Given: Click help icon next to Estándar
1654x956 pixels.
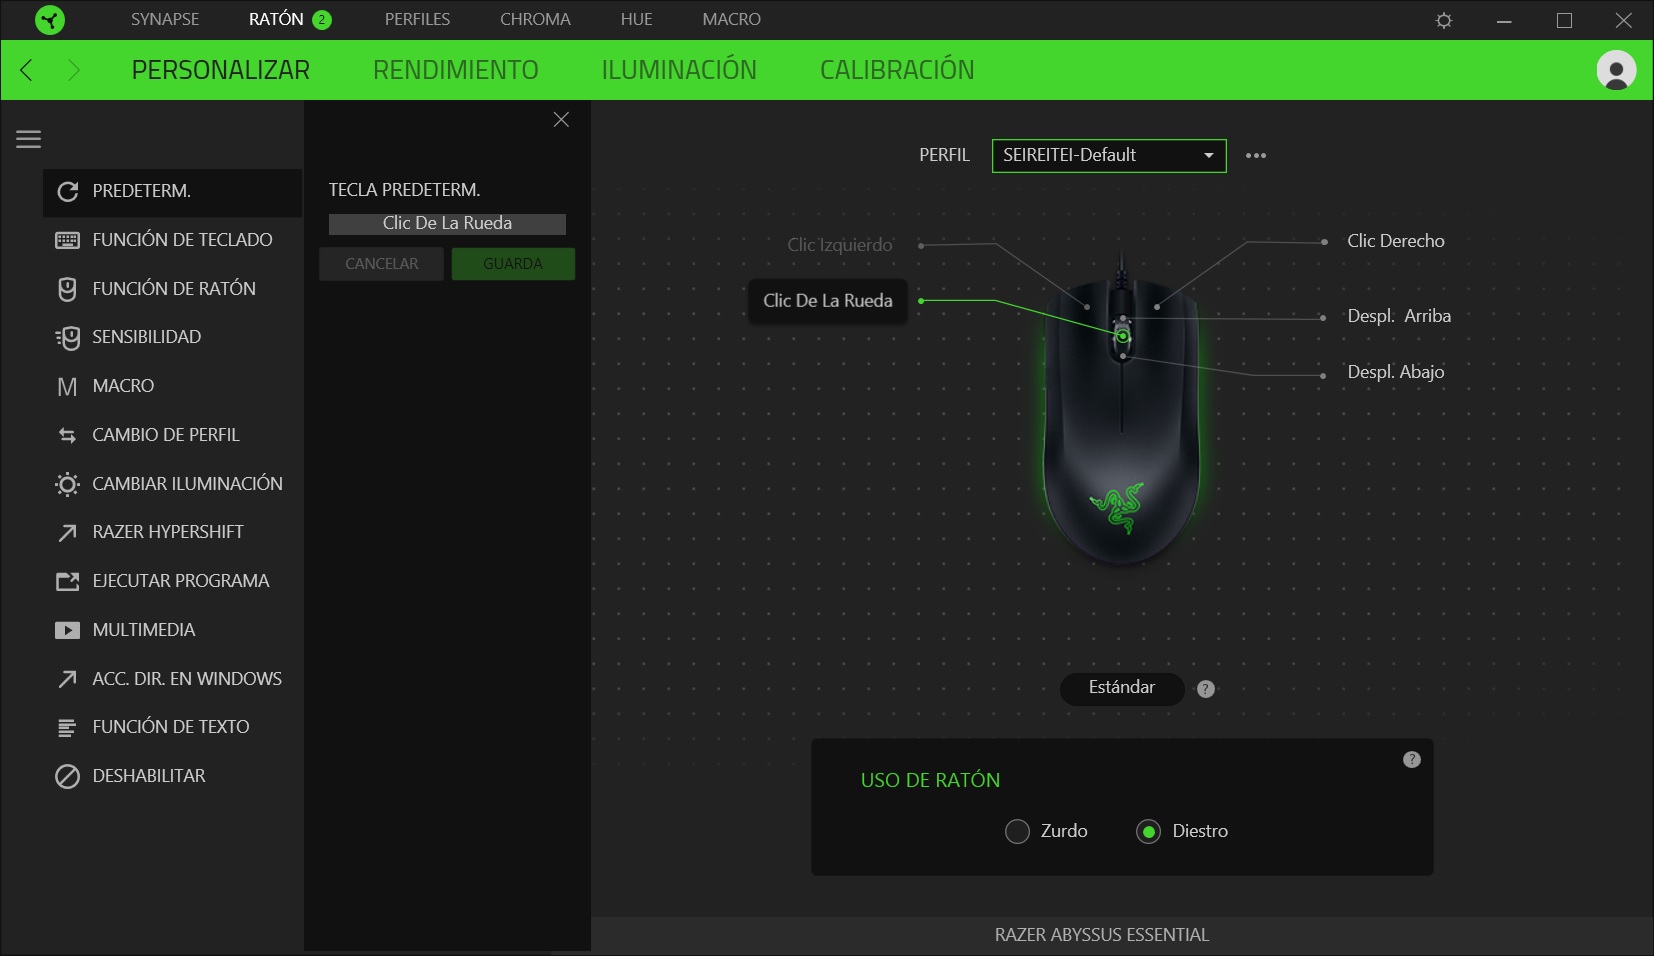Looking at the screenshot, I should (1206, 689).
